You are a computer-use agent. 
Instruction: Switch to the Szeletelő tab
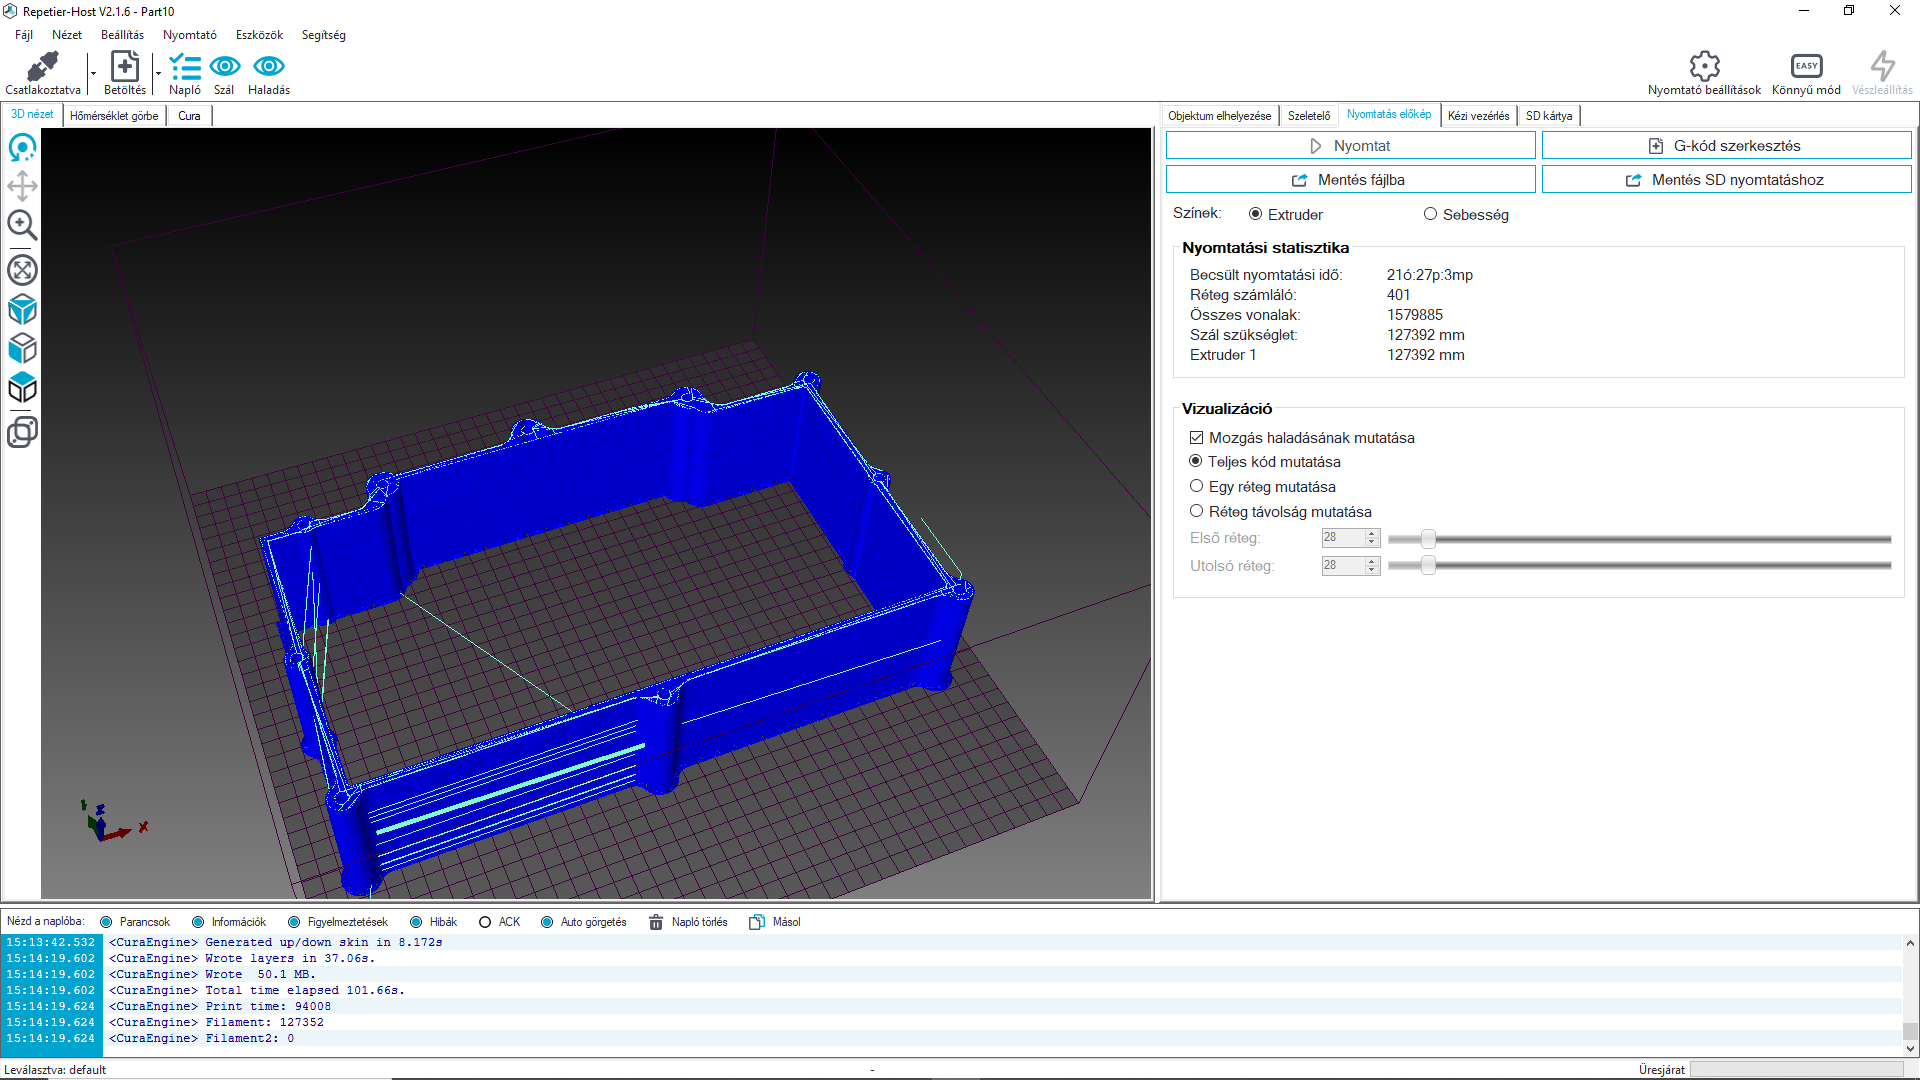click(x=1308, y=116)
